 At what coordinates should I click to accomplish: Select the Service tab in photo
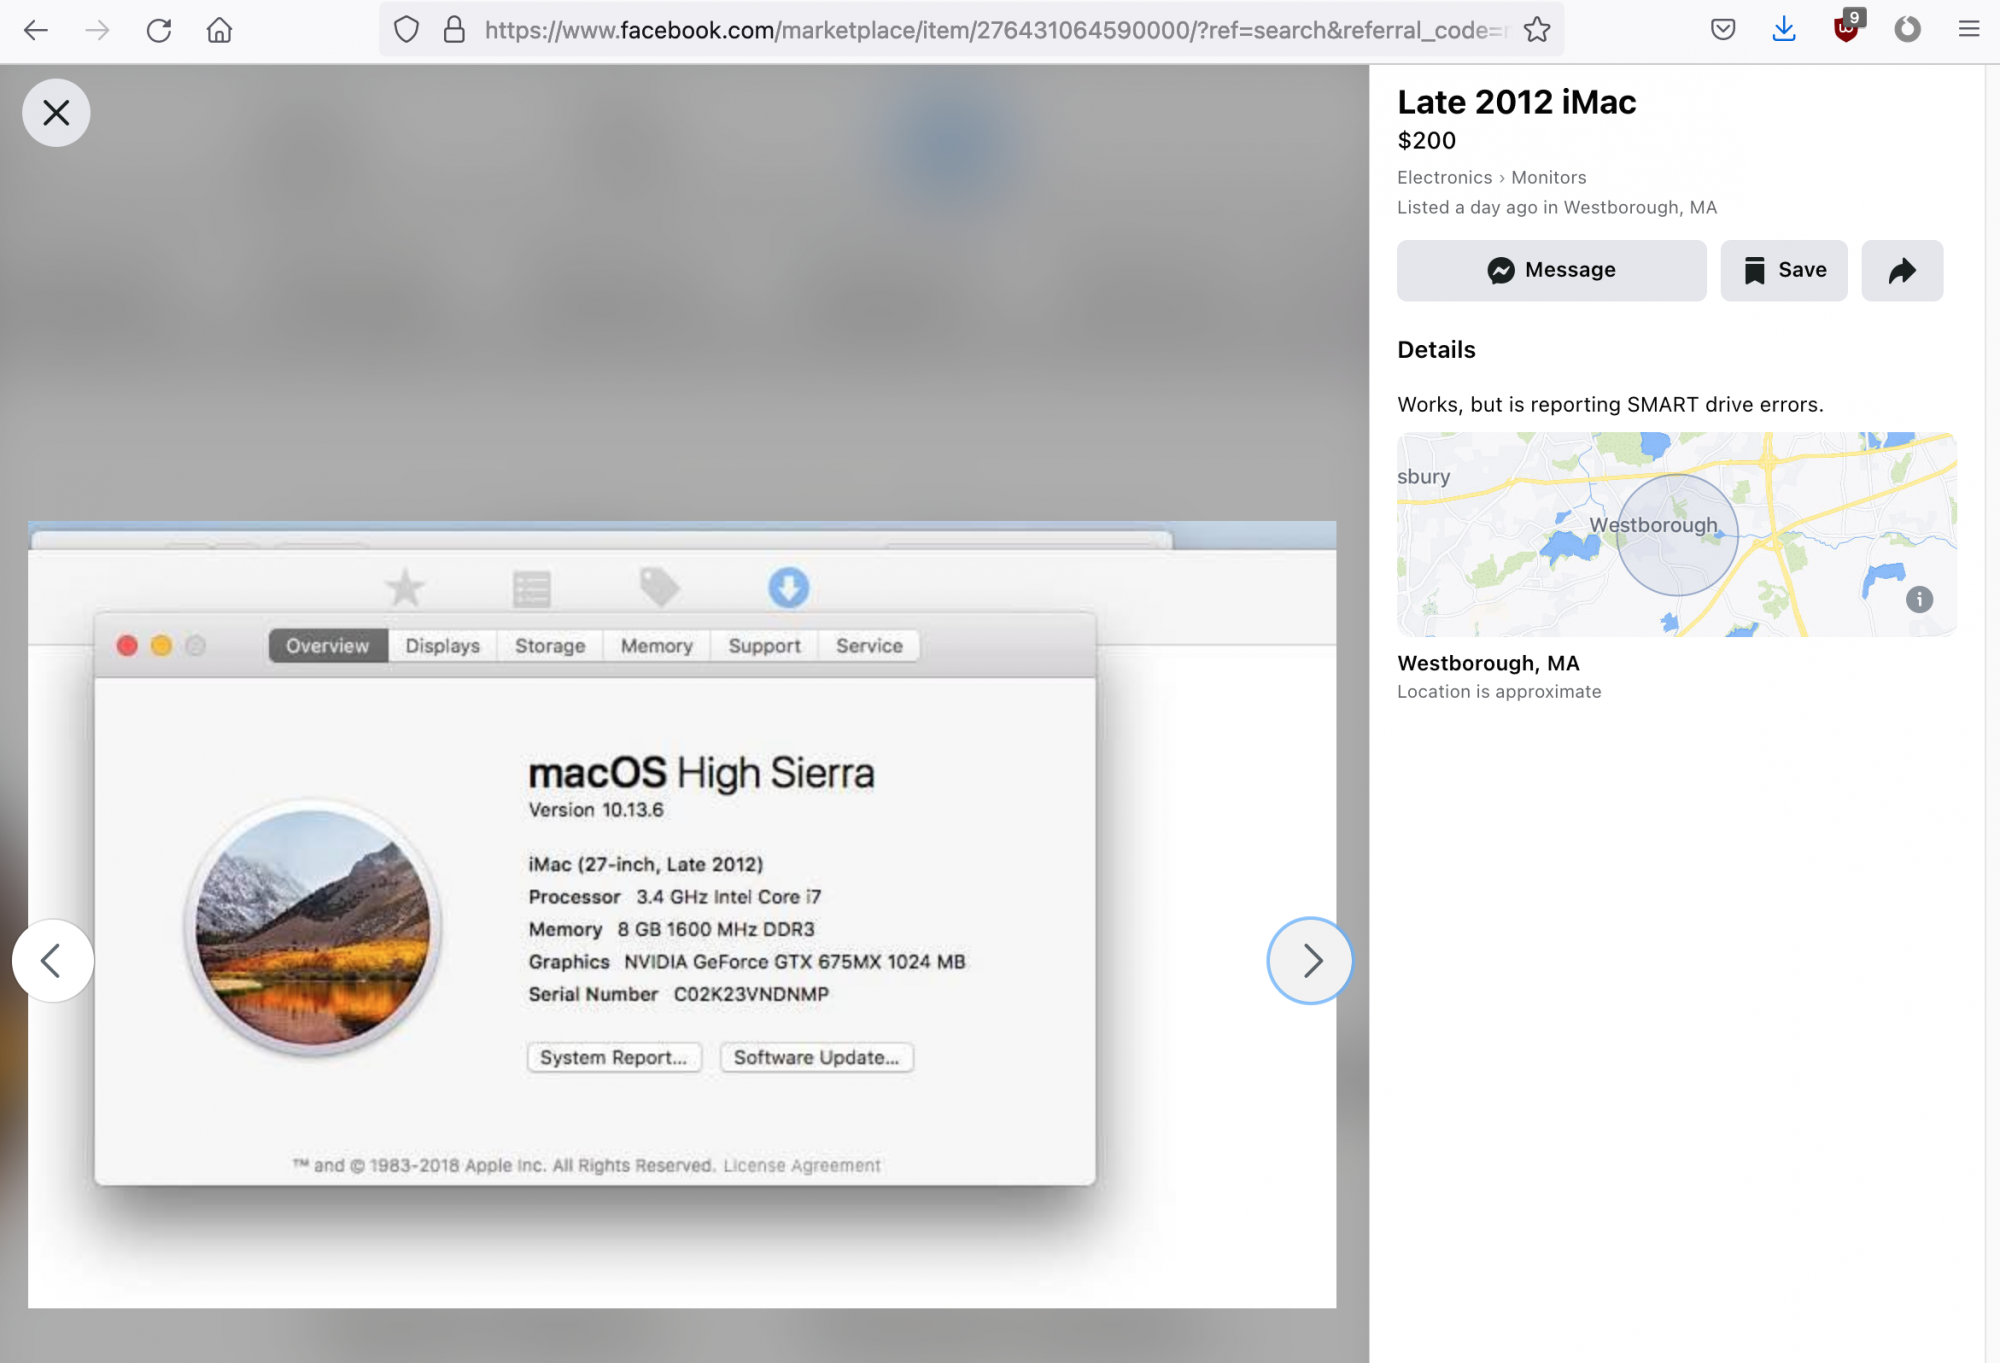click(869, 646)
